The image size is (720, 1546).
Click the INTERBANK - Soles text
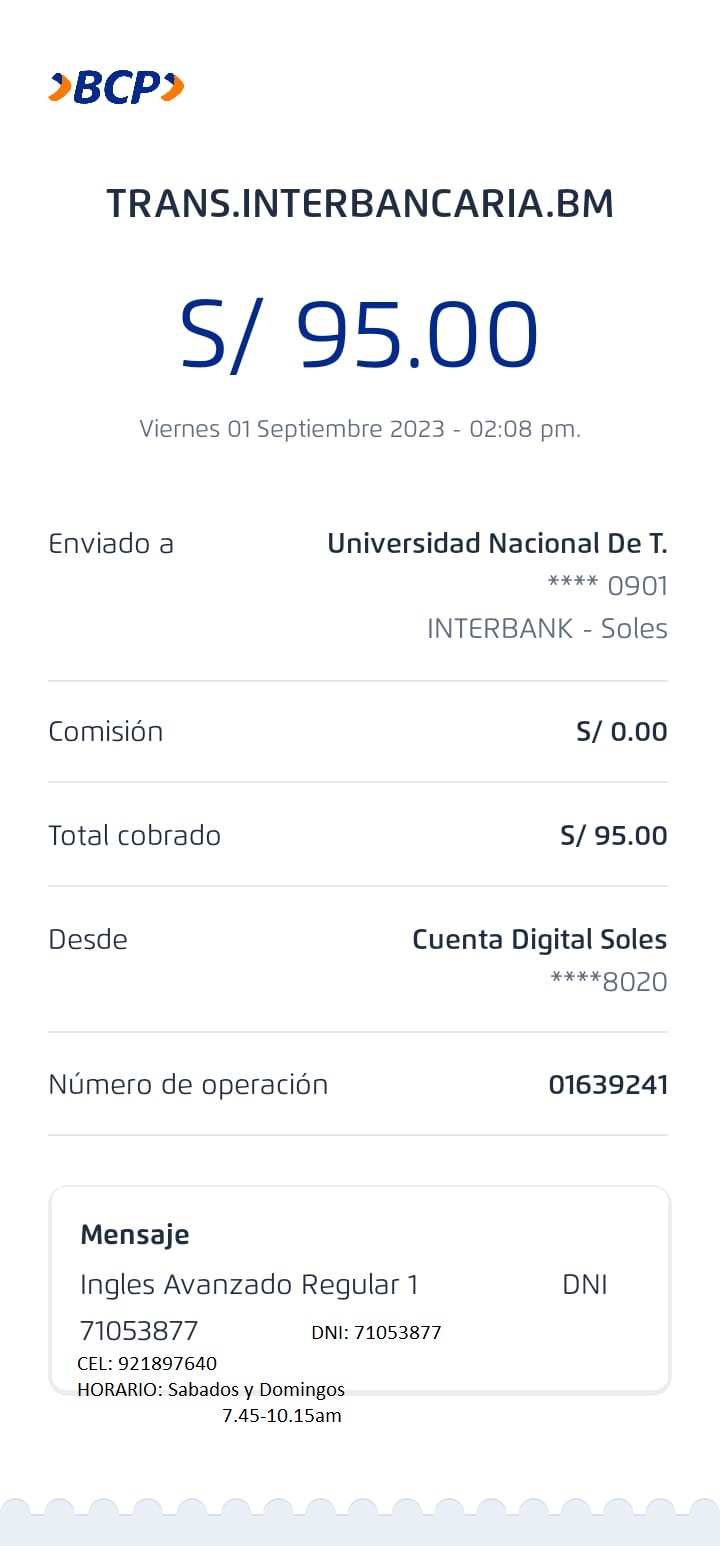coord(547,629)
